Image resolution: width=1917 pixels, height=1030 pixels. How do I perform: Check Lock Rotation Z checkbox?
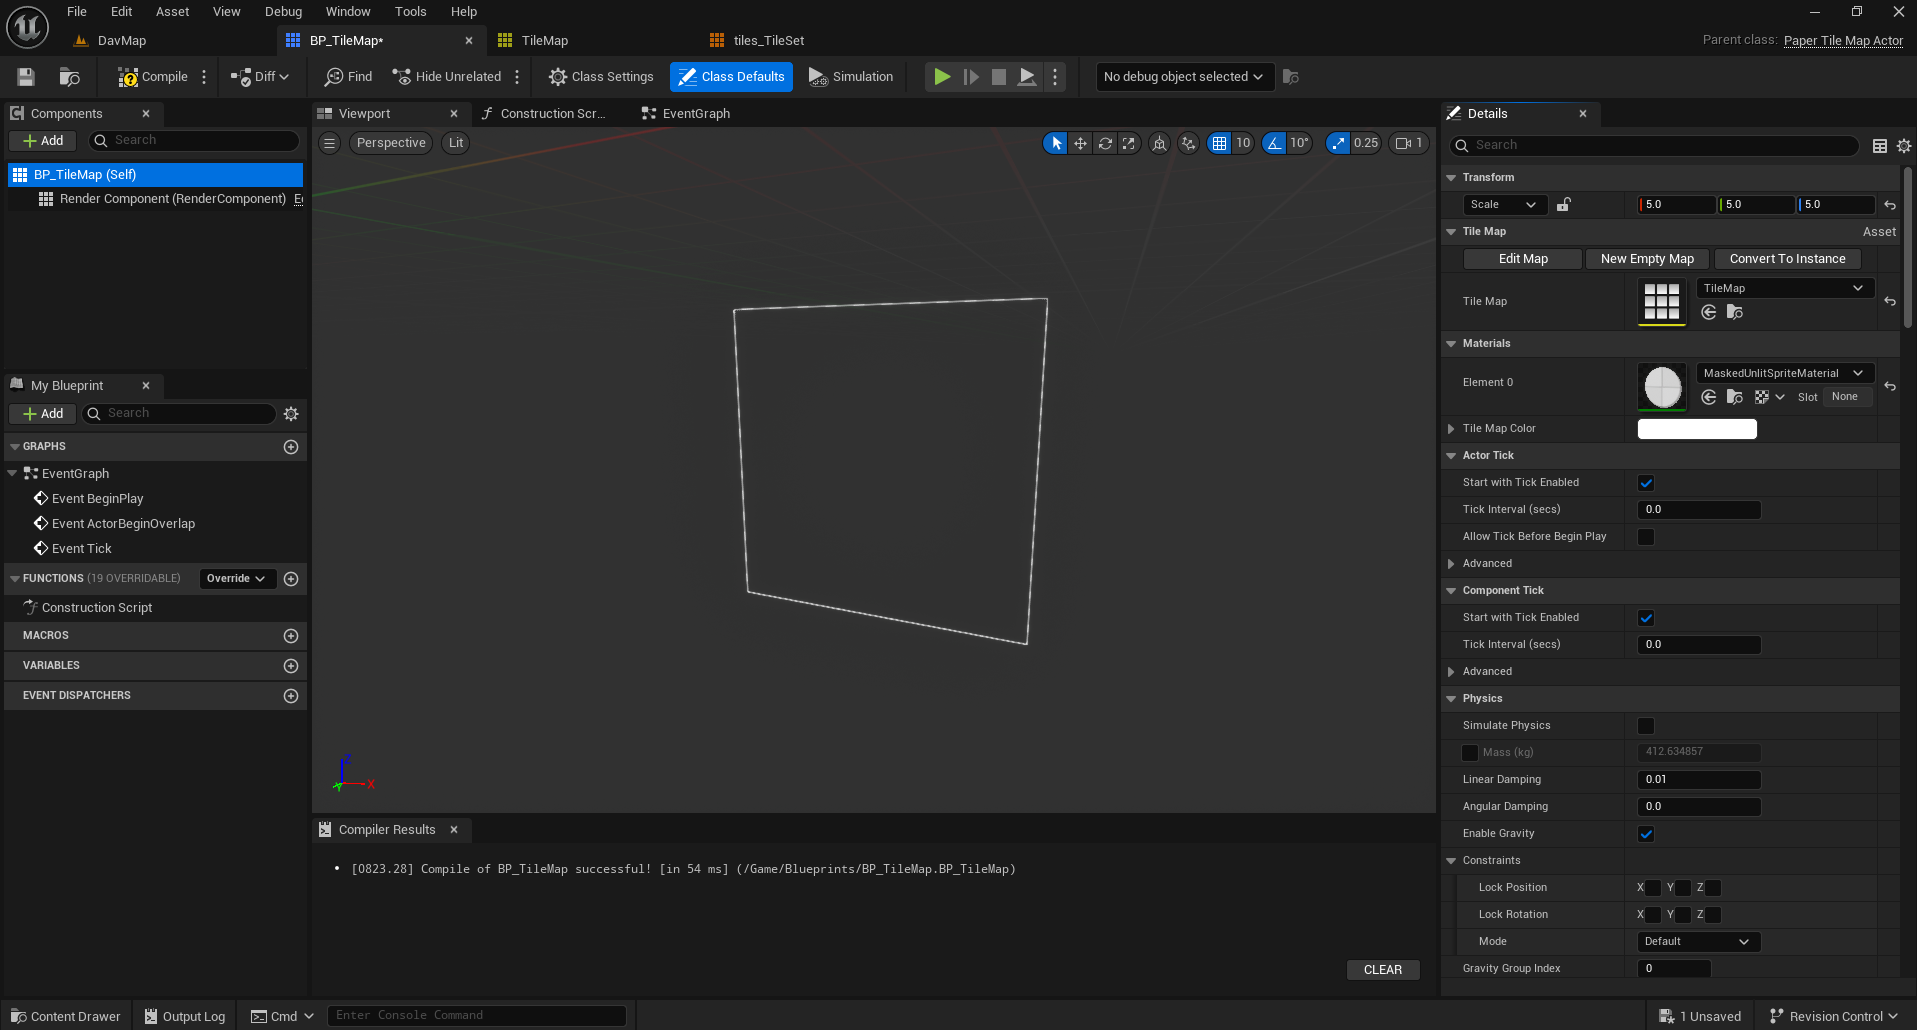click(1713, 915)
